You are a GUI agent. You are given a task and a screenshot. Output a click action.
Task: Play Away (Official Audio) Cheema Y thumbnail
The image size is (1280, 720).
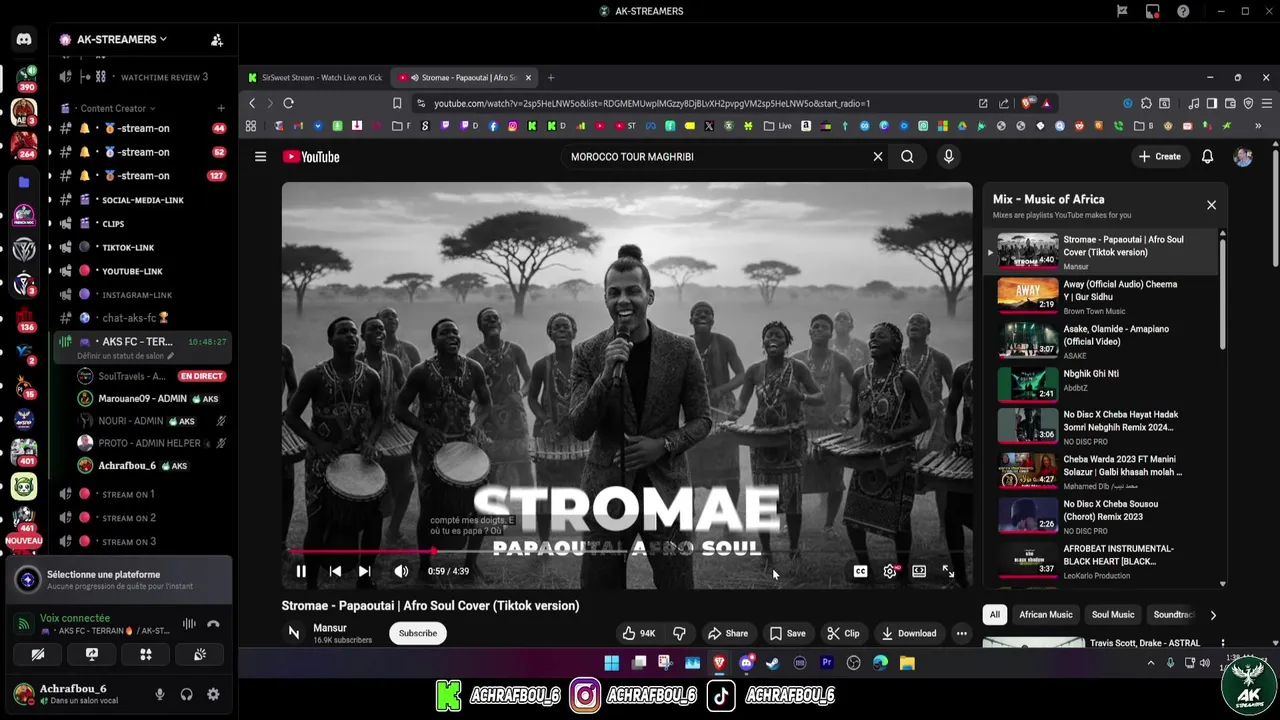(x=1027, y=295)
